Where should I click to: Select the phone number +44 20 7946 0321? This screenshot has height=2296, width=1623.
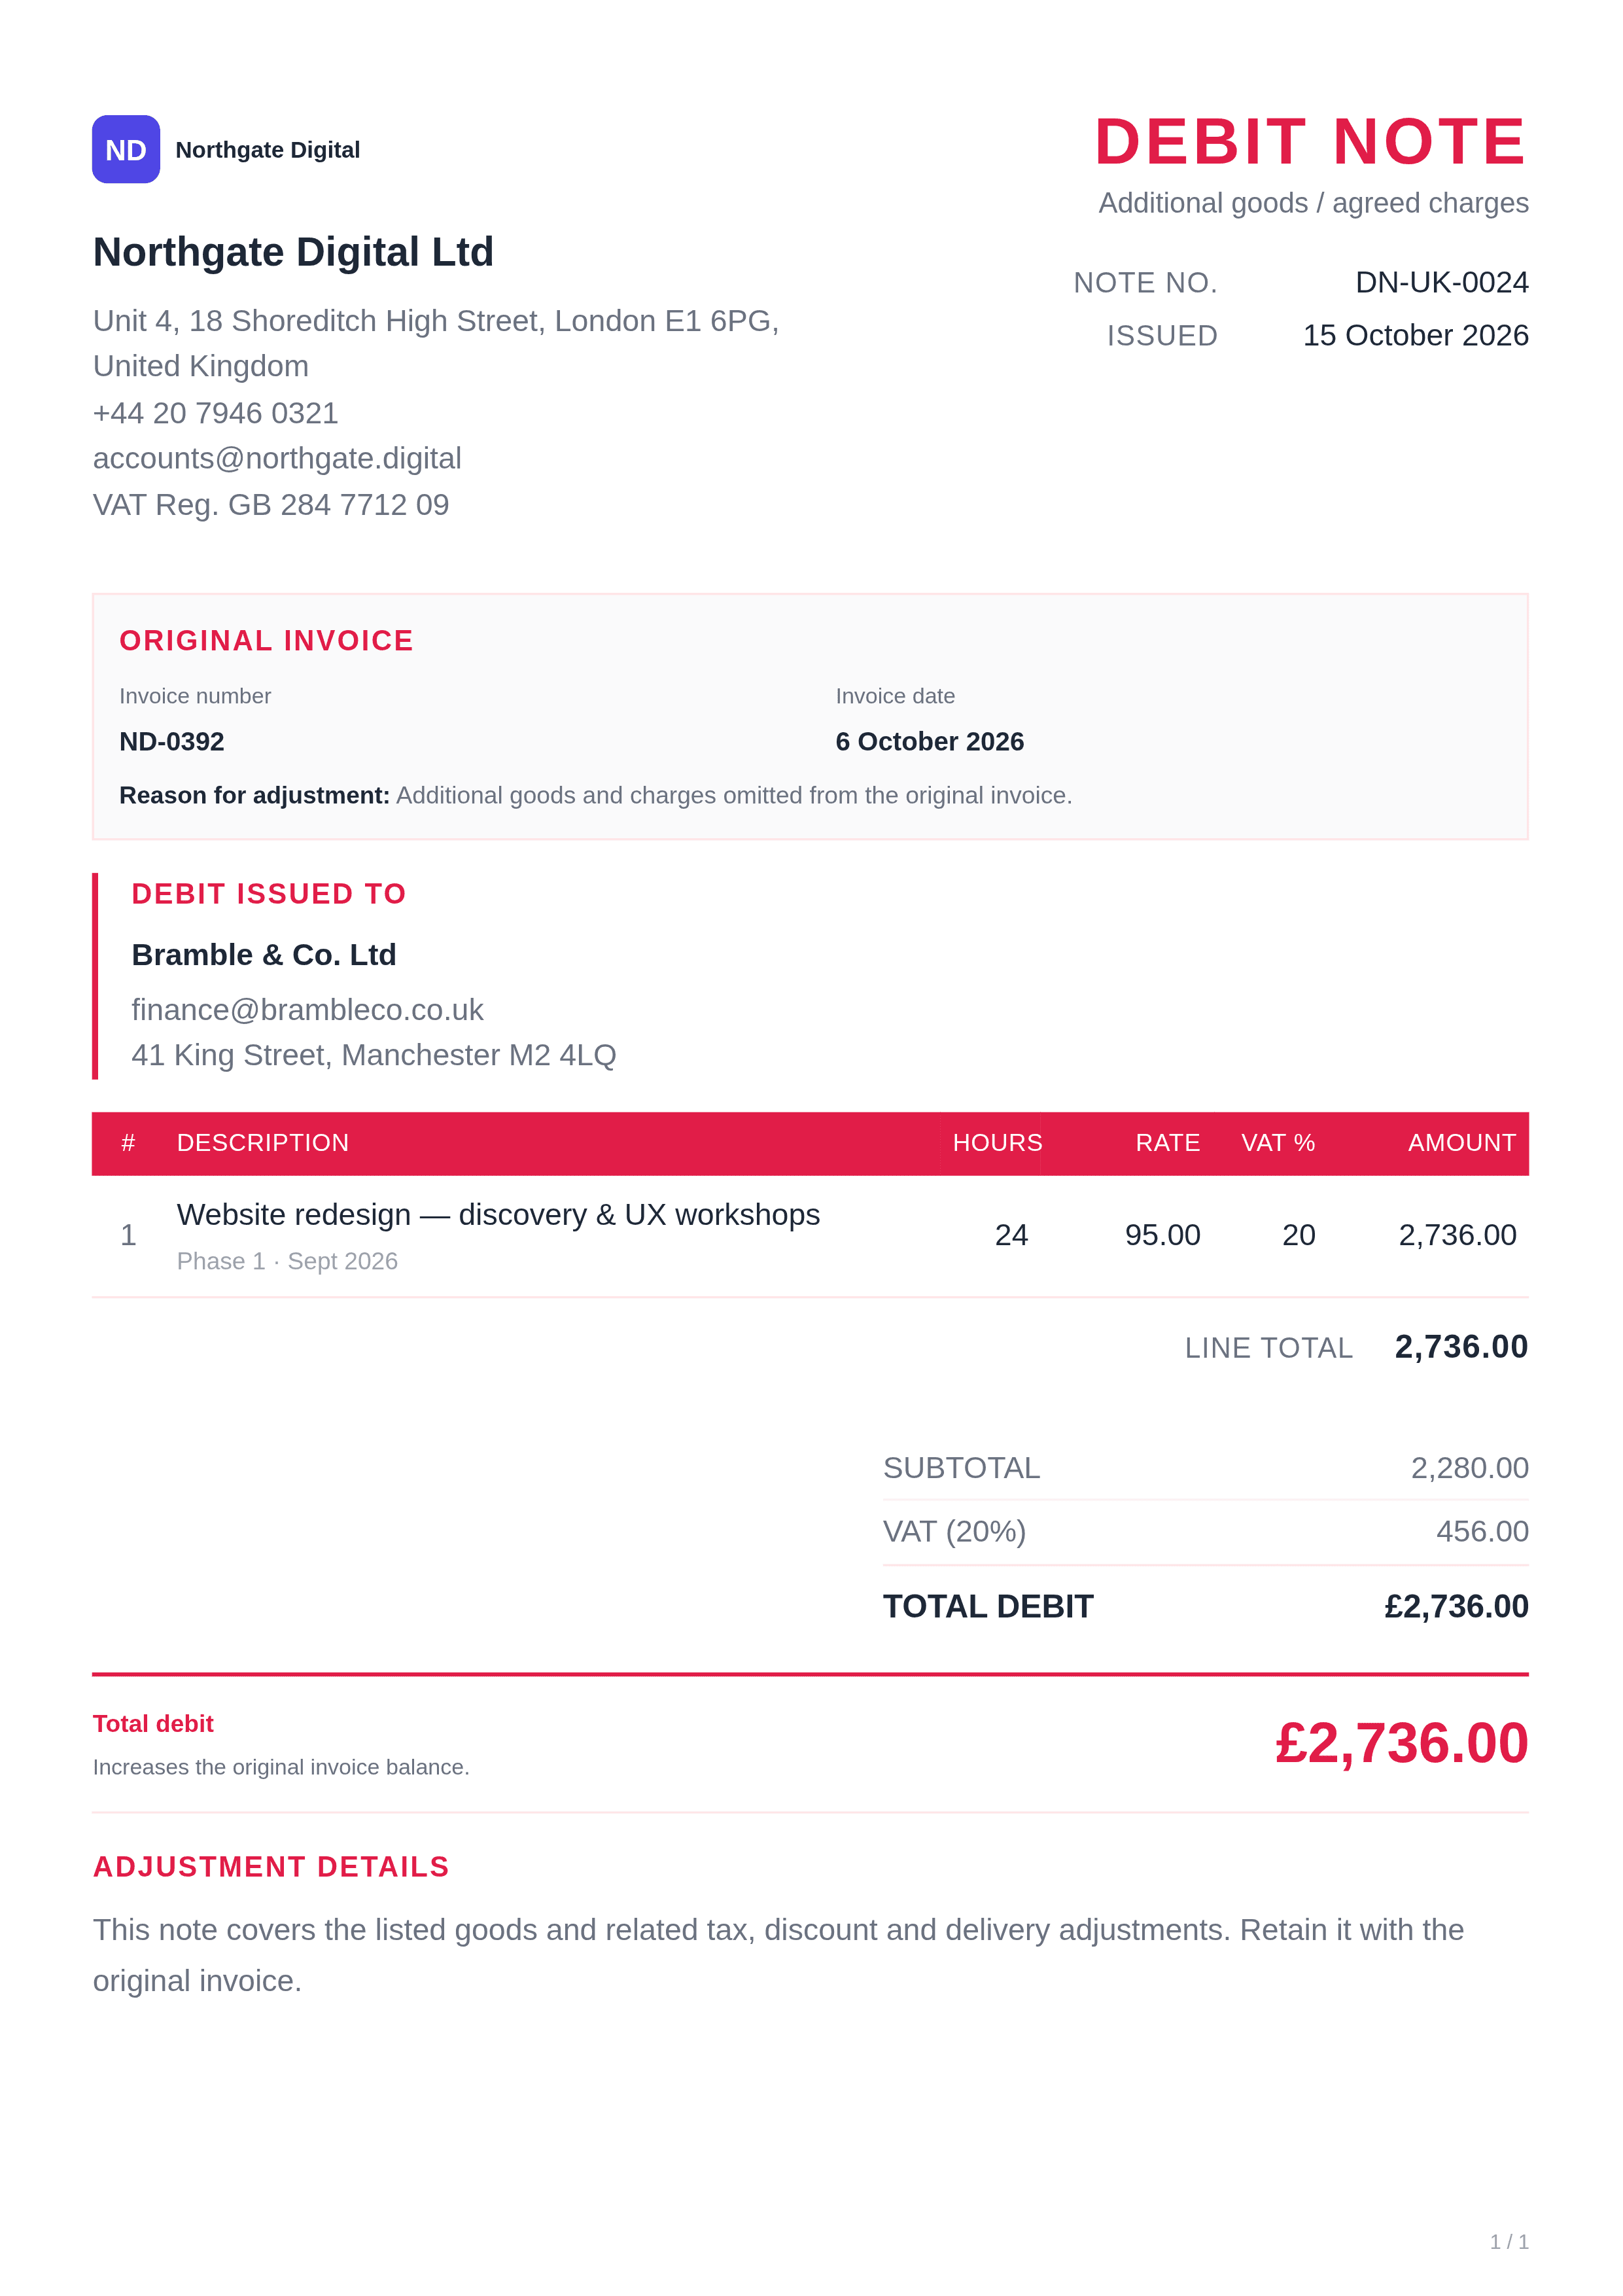click(x=215, y=412)
